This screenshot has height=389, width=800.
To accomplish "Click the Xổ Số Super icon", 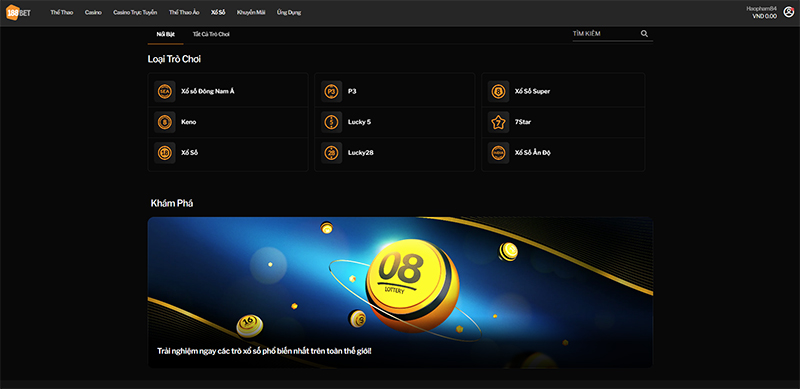I will click(x=498, y=91).
